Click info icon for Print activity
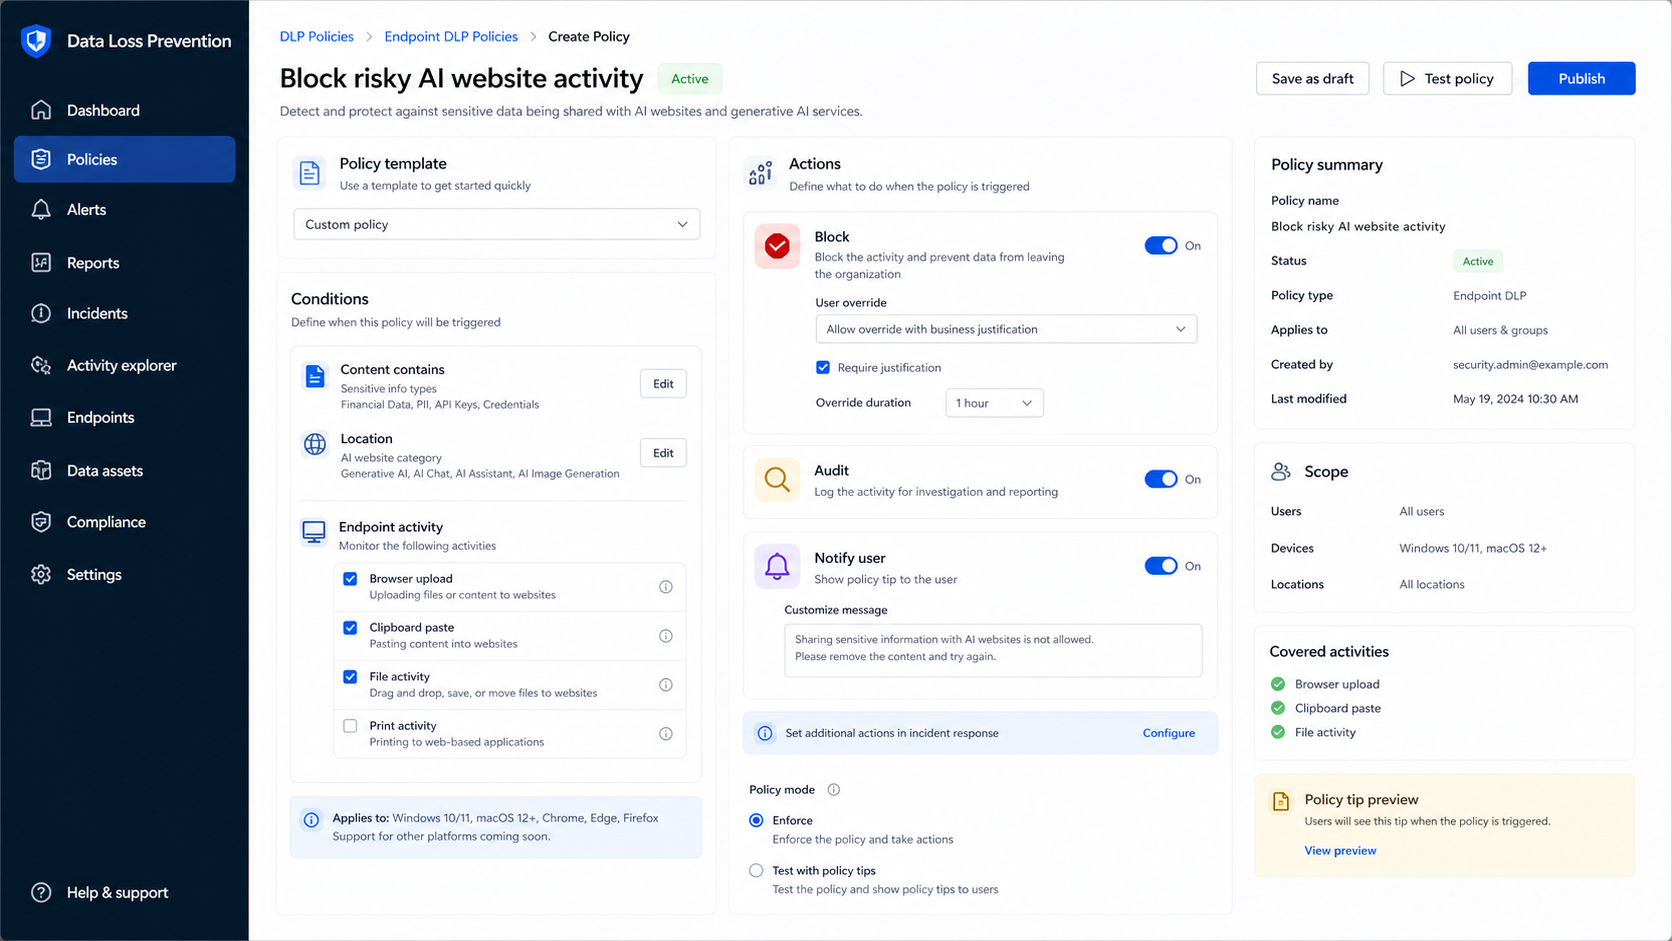The width and height of the screenshot is (1672, 941). click(666, 734)
